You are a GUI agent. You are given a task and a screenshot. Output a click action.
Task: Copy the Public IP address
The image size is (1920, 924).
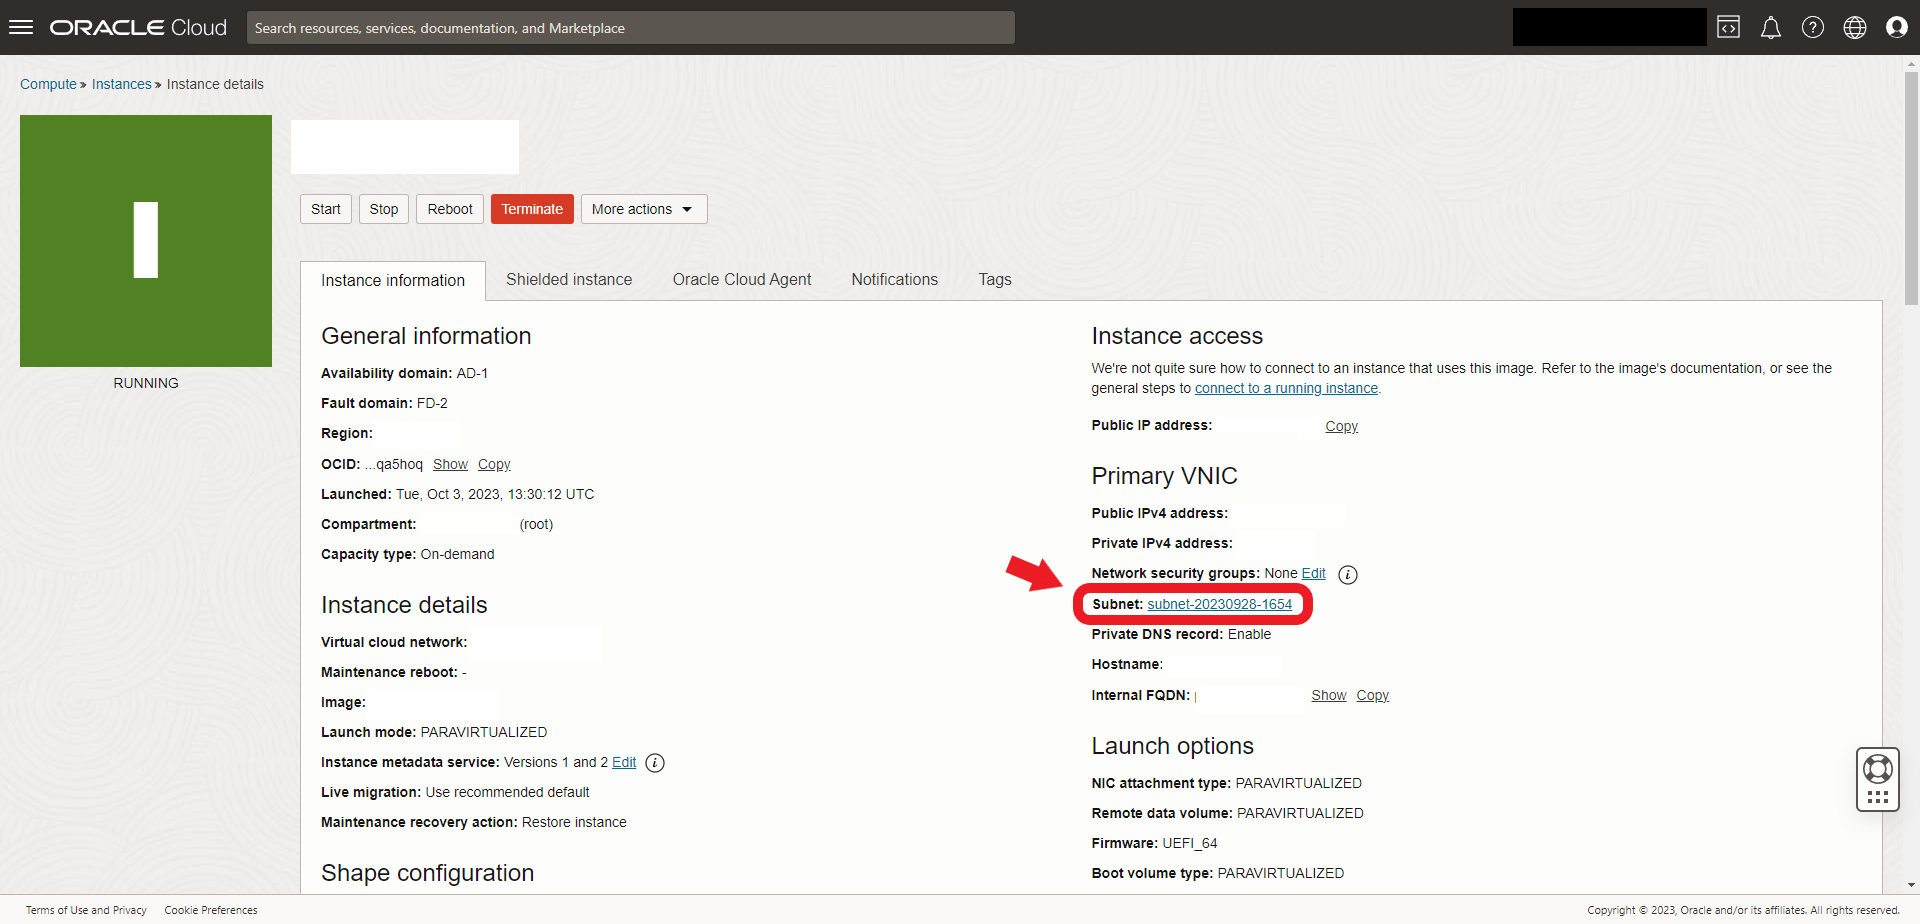(x=1341, y=426)
